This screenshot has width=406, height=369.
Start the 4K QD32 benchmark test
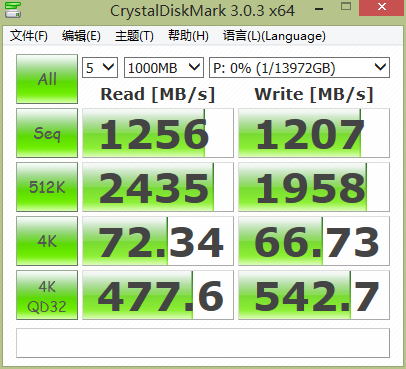click(47, 295)
